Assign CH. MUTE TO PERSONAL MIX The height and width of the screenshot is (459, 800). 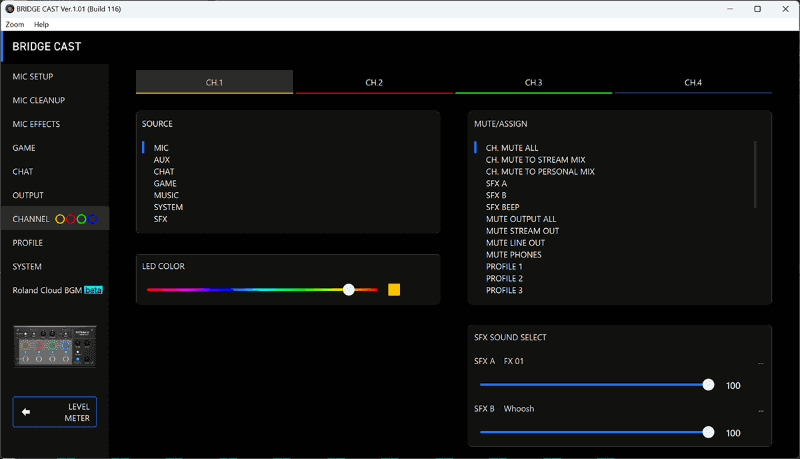coord(540,171)
